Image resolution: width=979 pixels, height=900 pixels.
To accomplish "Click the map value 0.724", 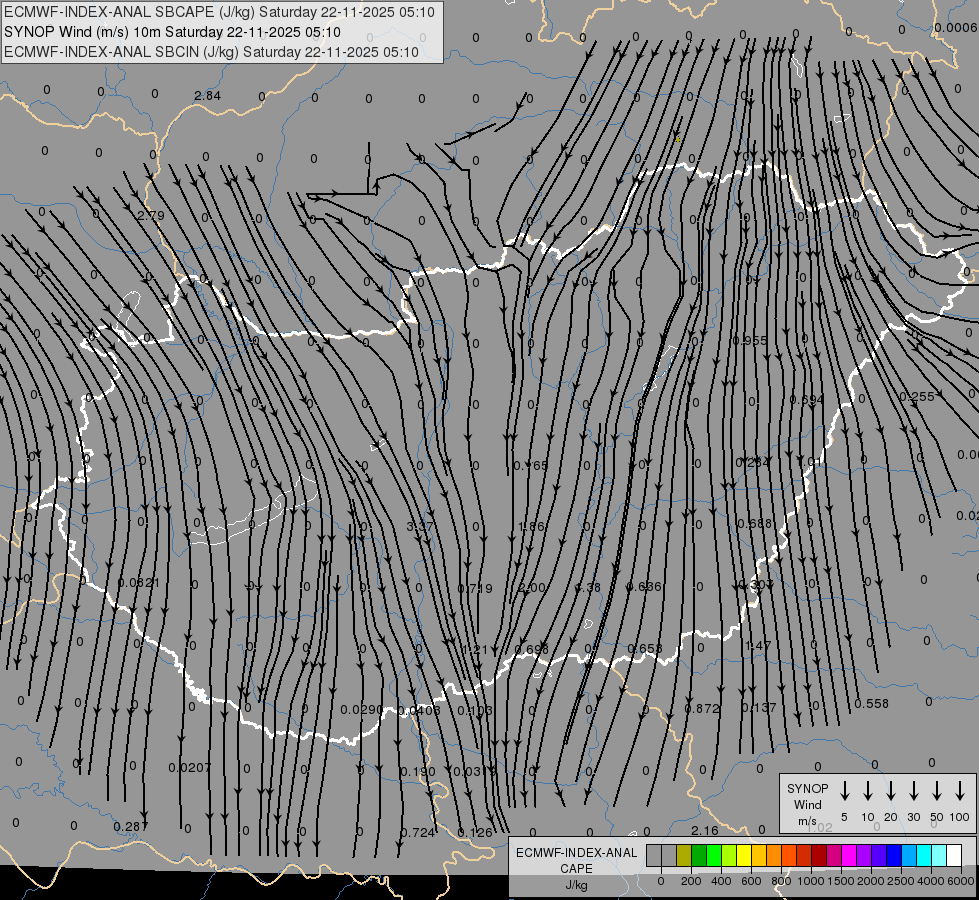I will [x=418, y=833].
